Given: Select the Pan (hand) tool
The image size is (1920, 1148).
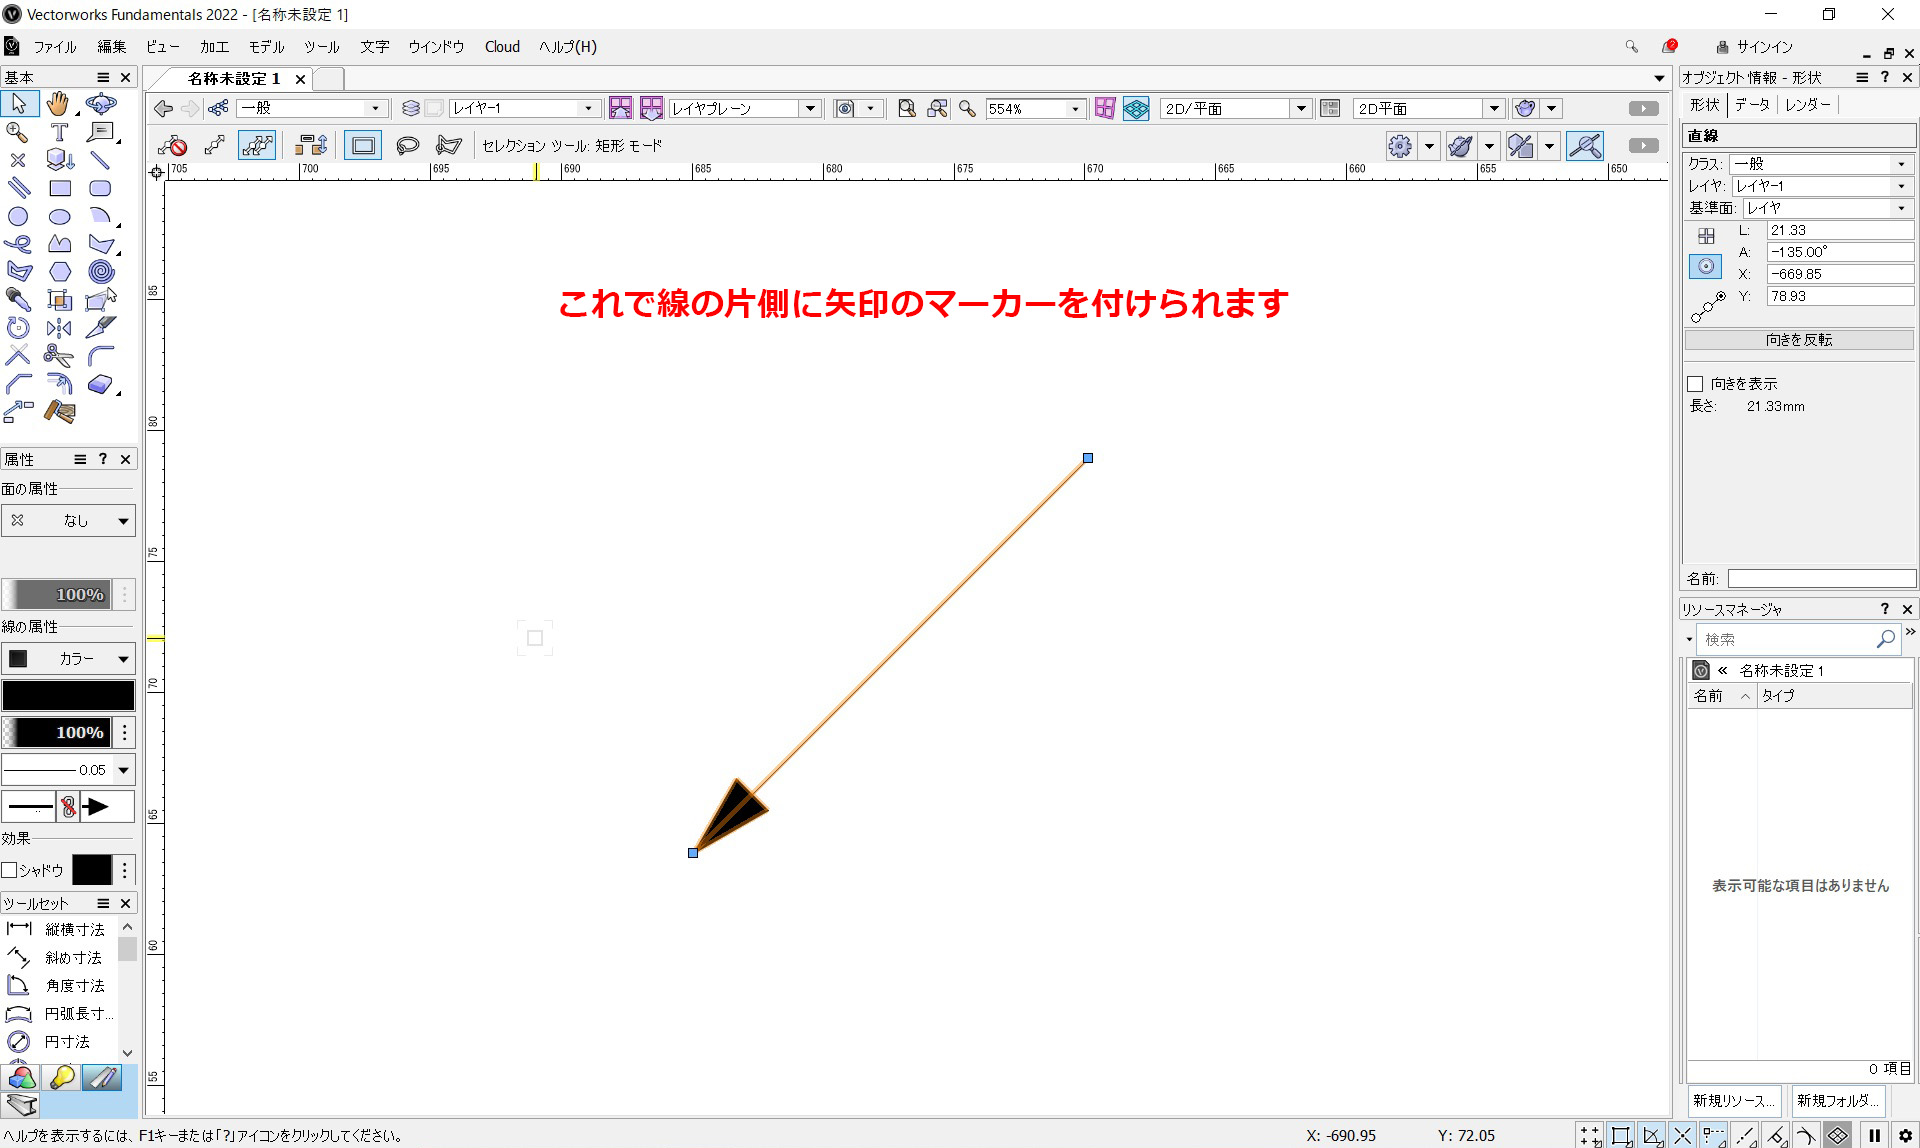Looking at the screenshot, I should point(58,104).
